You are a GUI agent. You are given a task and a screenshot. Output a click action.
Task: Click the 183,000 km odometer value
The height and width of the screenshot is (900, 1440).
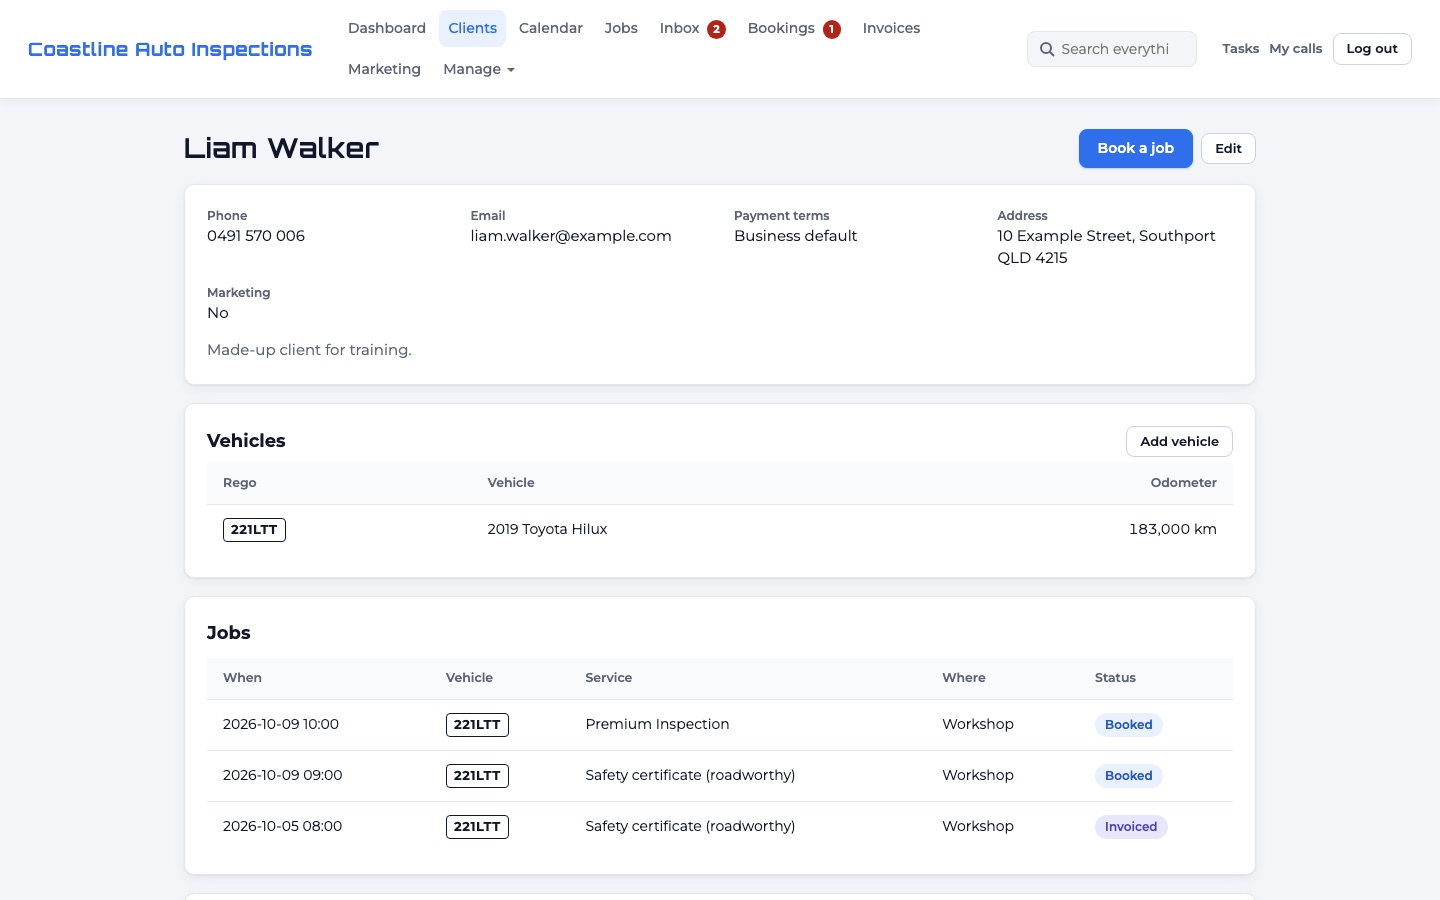point(1173,529)
